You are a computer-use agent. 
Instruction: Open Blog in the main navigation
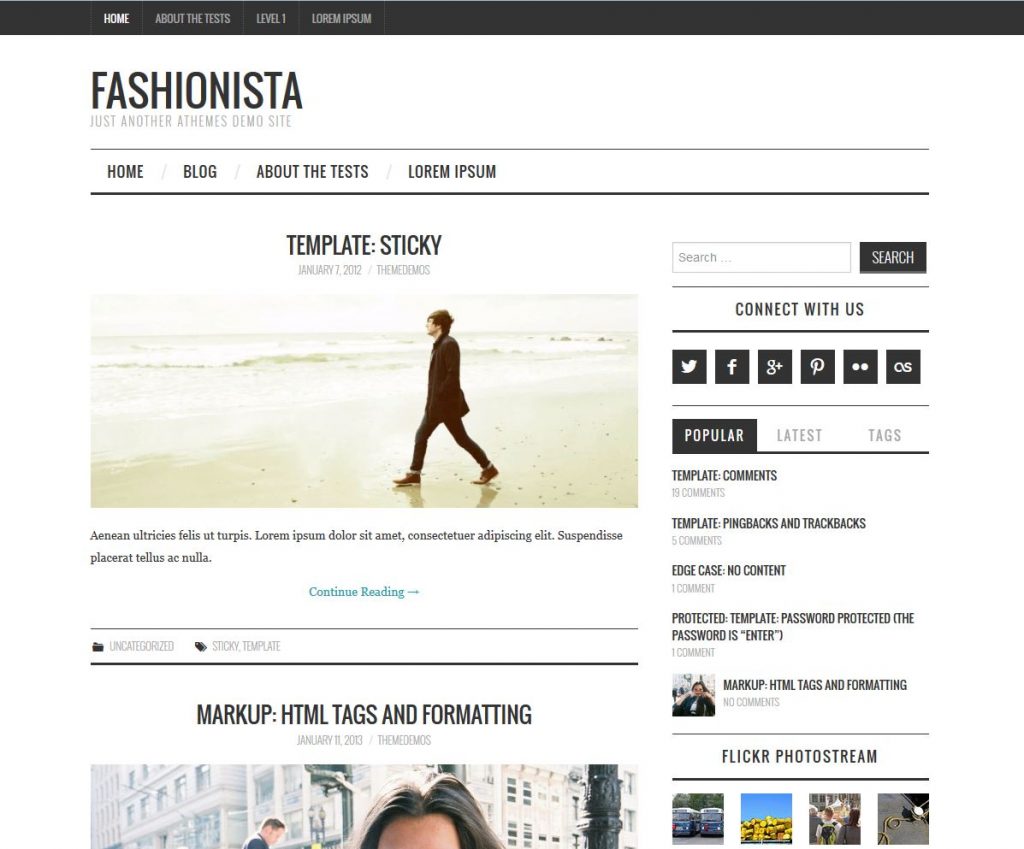click(200, 172)
